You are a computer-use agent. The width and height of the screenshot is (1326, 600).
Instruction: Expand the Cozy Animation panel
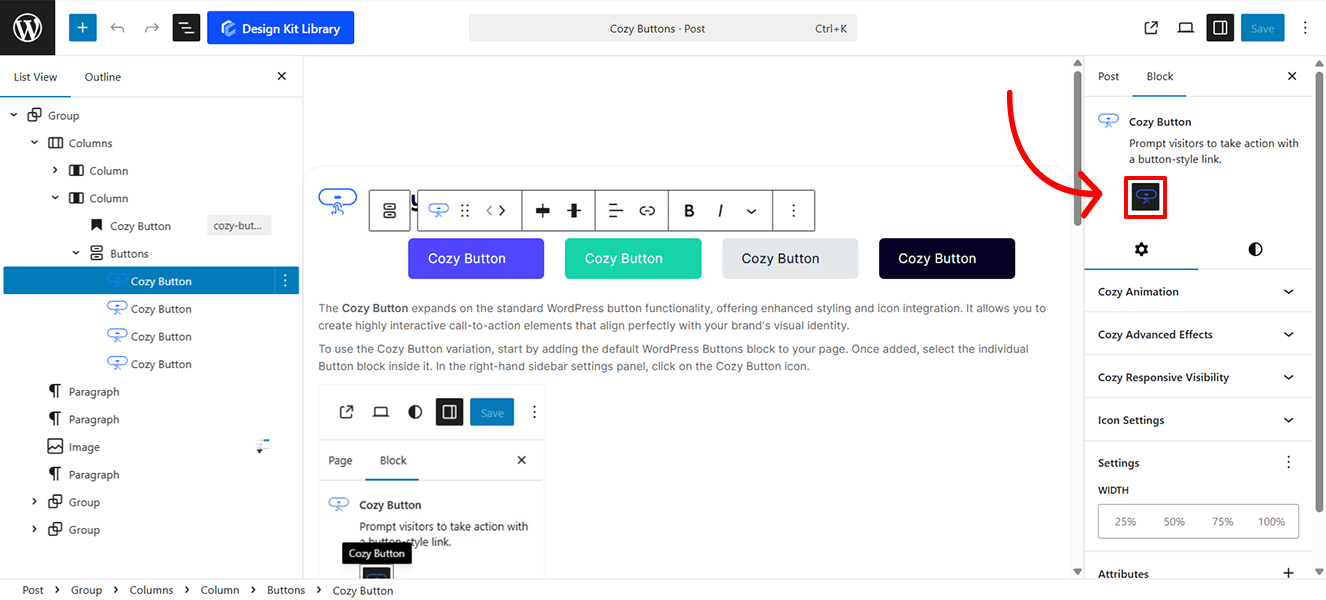pyautogui.click(x=1198, y=292)
